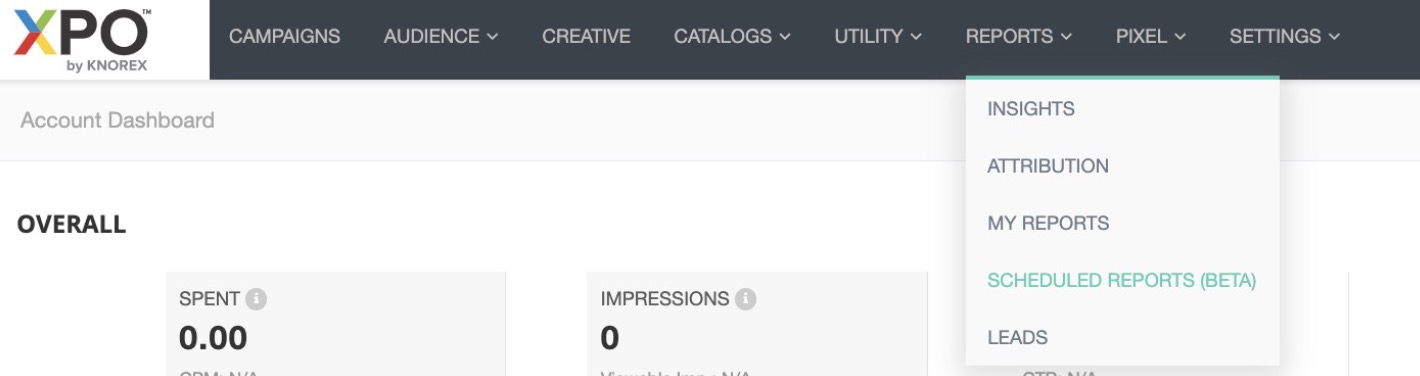Click the IMPRESSIONS metric card value
Viewport: 1420px width, 376px height.
click(610, 338)
